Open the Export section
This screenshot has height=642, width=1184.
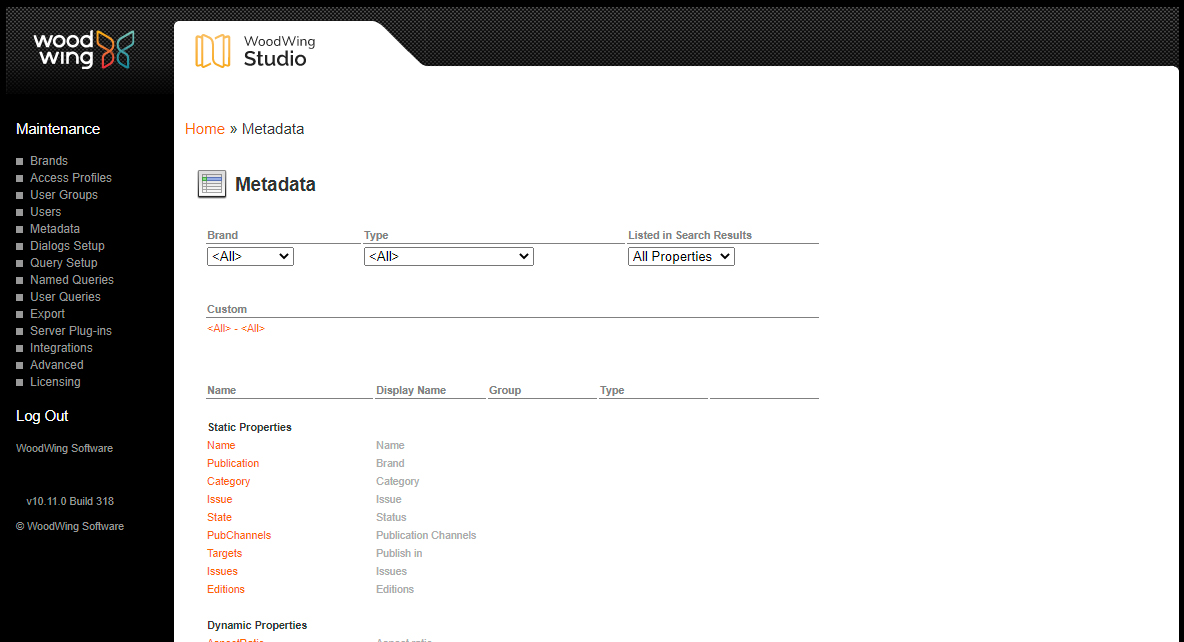click(47, 313)
